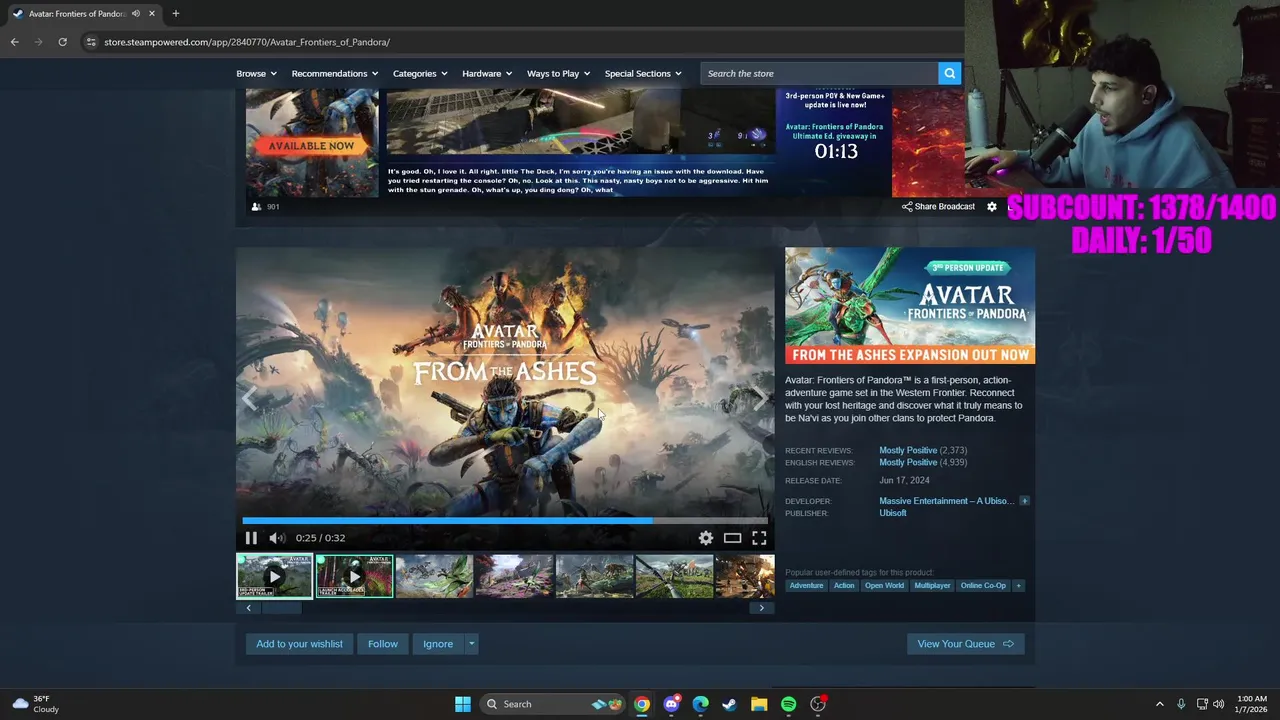Select the Launch Accolades Trailer thumbnail
Screen dimensions: 1280x720
tap(354, 577)
